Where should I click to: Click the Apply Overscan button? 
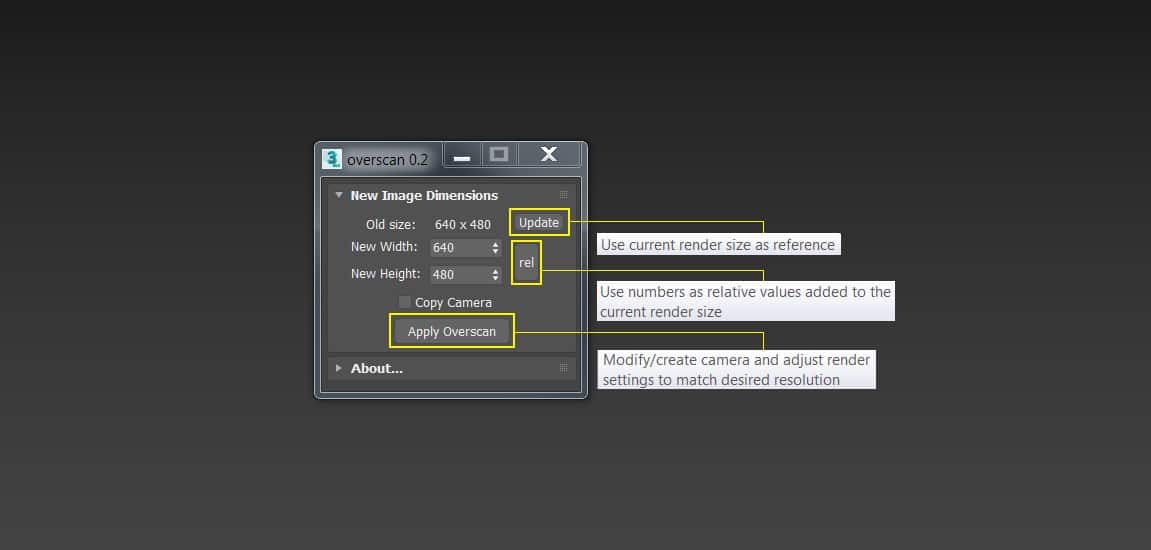coord(452,331)
